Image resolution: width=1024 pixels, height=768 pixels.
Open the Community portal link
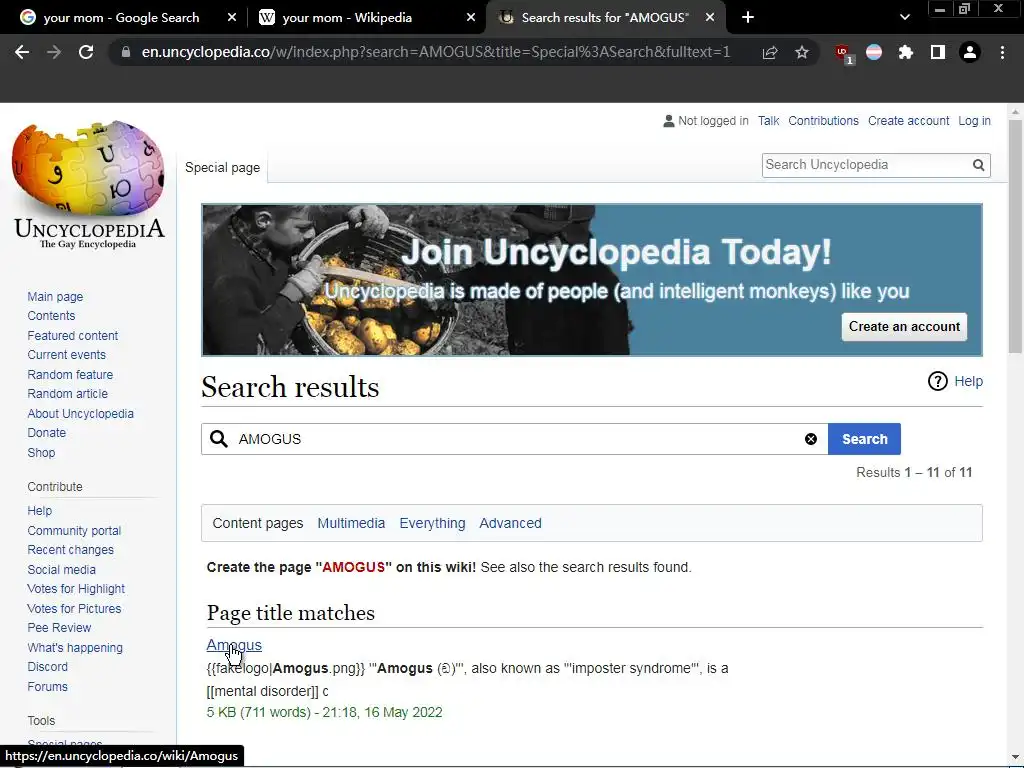coord(74,531)
